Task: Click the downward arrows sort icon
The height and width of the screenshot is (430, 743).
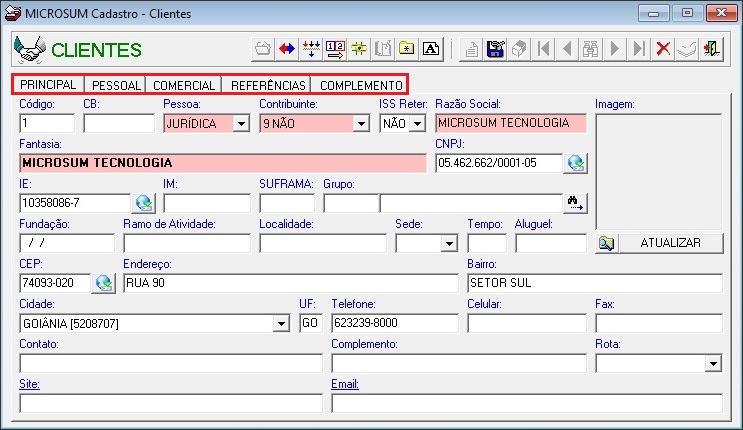Action: point(311,49)
